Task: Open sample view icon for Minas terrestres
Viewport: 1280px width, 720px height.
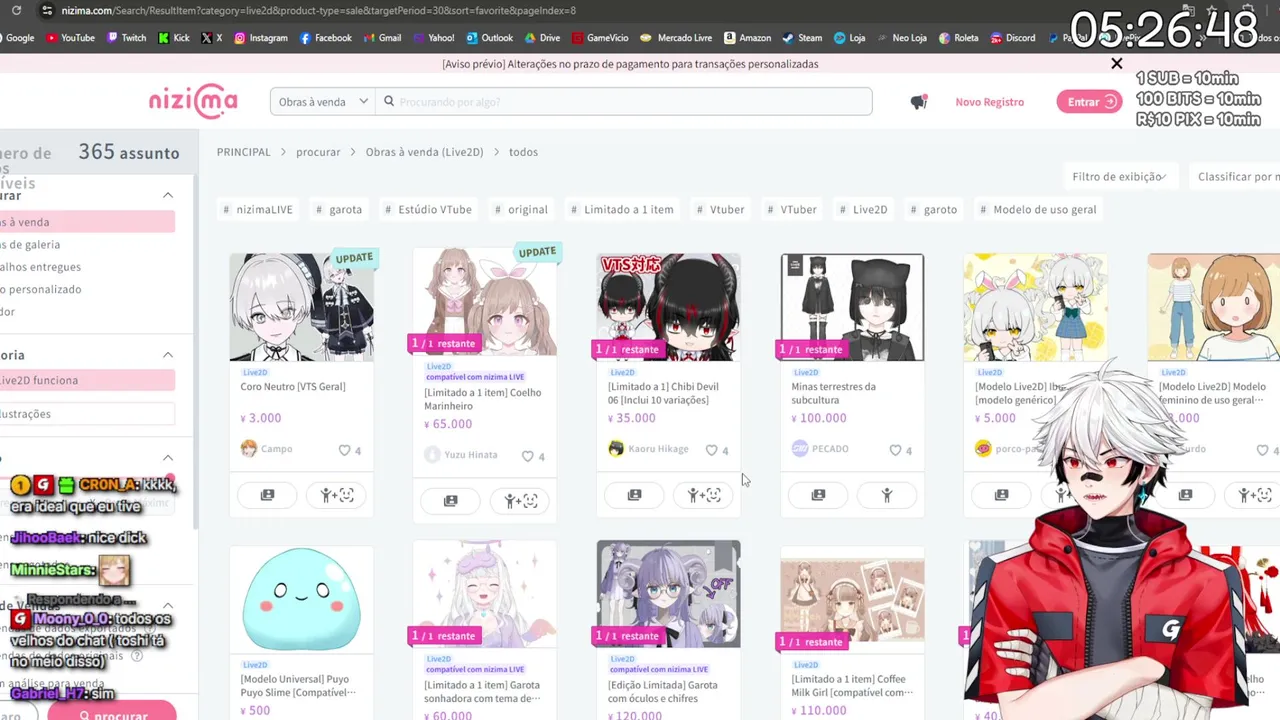Action: pos(818,495)
